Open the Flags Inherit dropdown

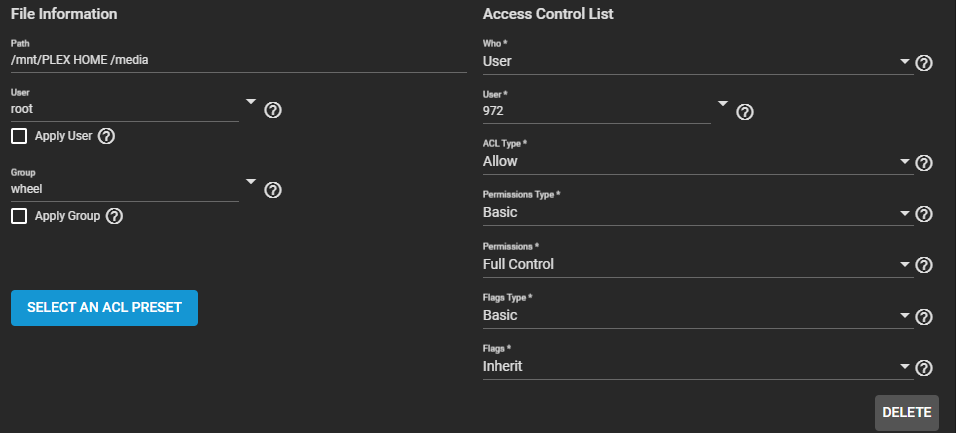(x=697, y=367)
